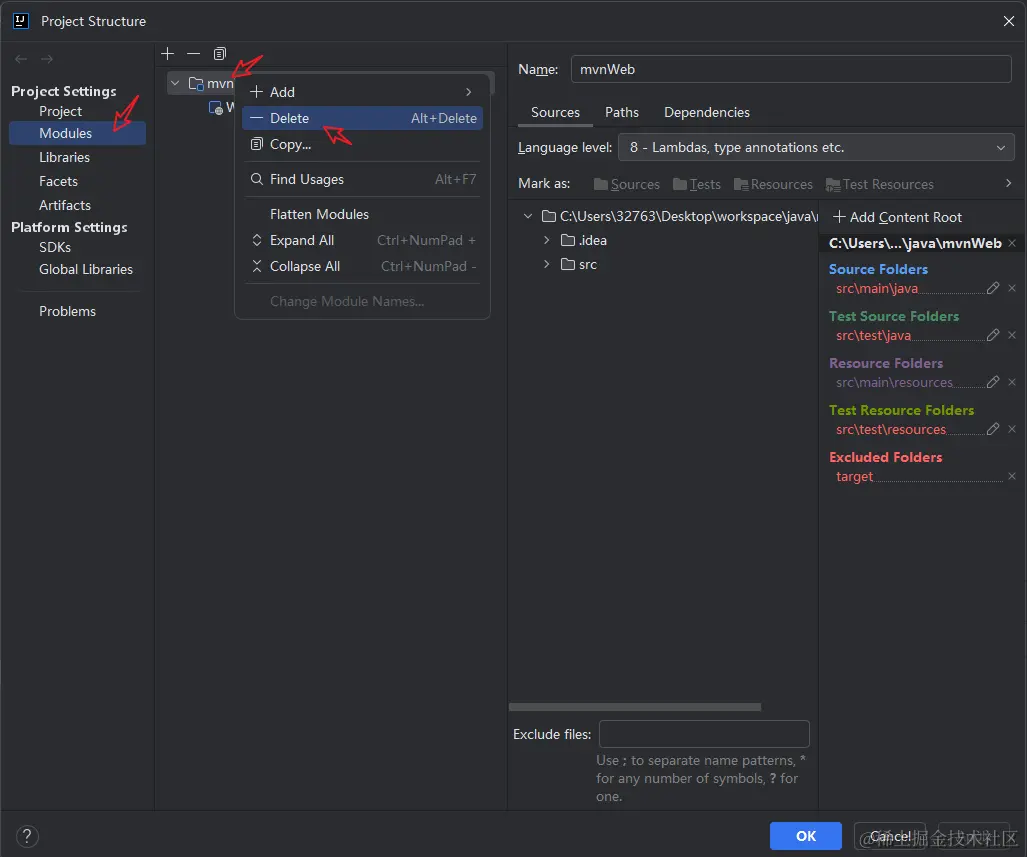This screenshot has height=857, width=1027.
Task: Click Add Content Root
Action: pyautogui.click(x=897, y=217)
